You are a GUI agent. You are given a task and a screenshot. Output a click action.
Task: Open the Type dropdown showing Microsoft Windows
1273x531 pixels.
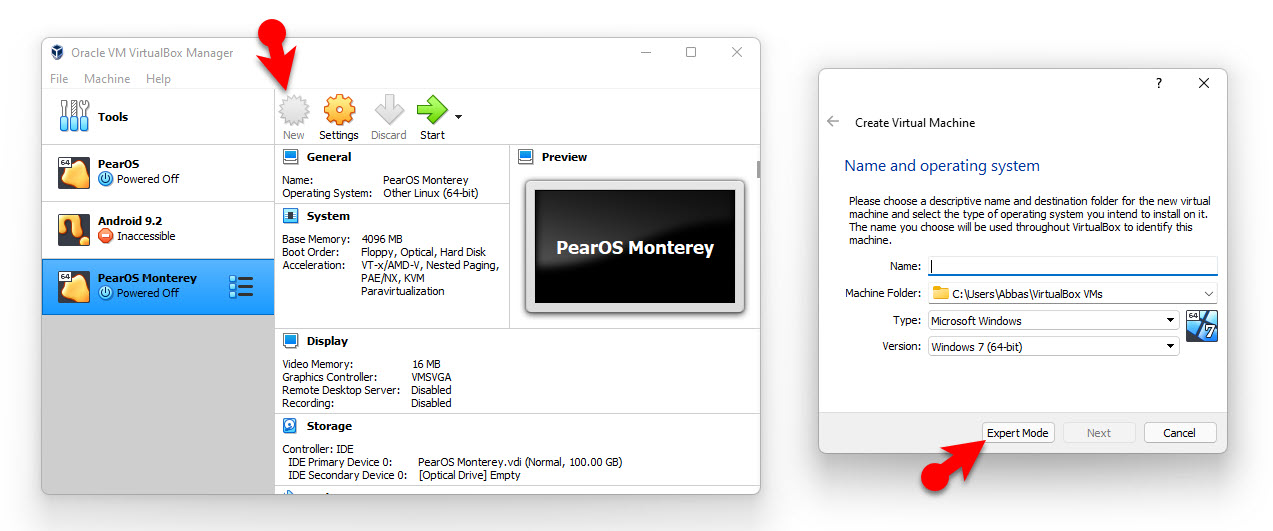(x=1054, y=321)
